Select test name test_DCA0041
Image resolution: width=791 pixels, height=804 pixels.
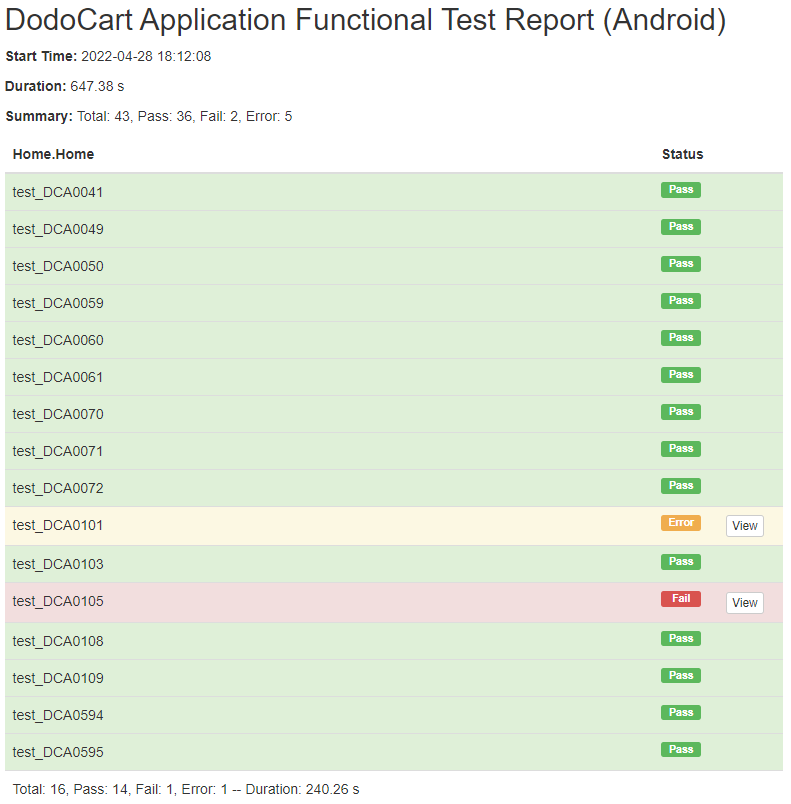point(58,192)
